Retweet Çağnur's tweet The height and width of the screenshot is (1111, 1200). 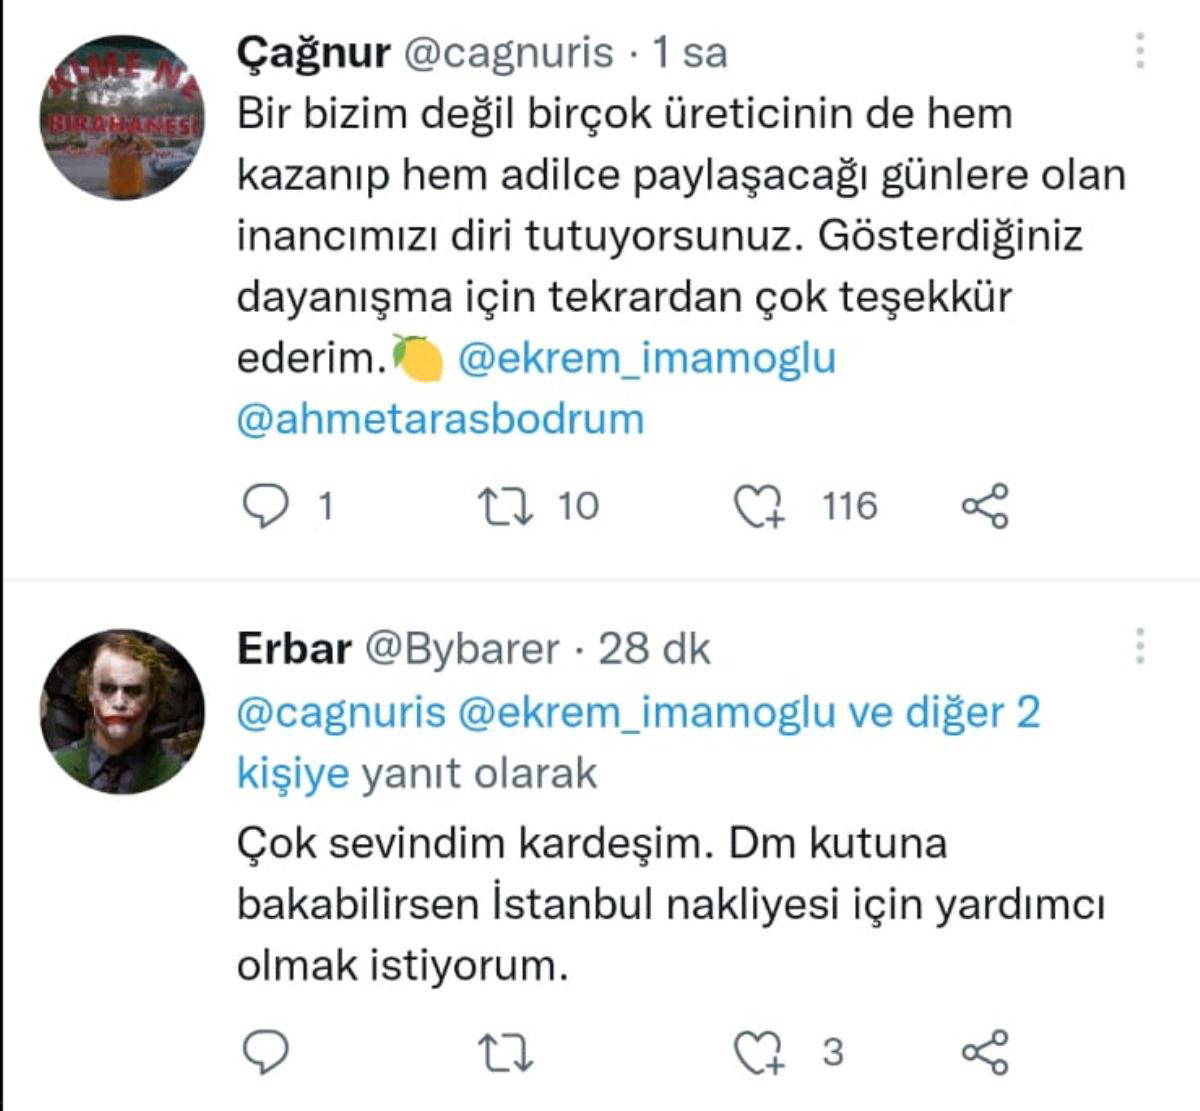(x=507, y=507)
